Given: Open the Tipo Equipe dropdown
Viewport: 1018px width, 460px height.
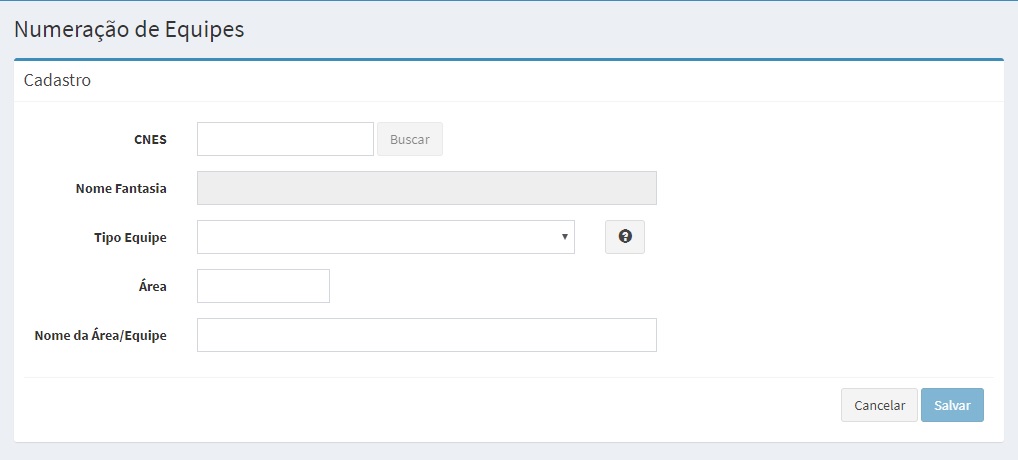Looking at the screenshot, I should click(385, 237).
